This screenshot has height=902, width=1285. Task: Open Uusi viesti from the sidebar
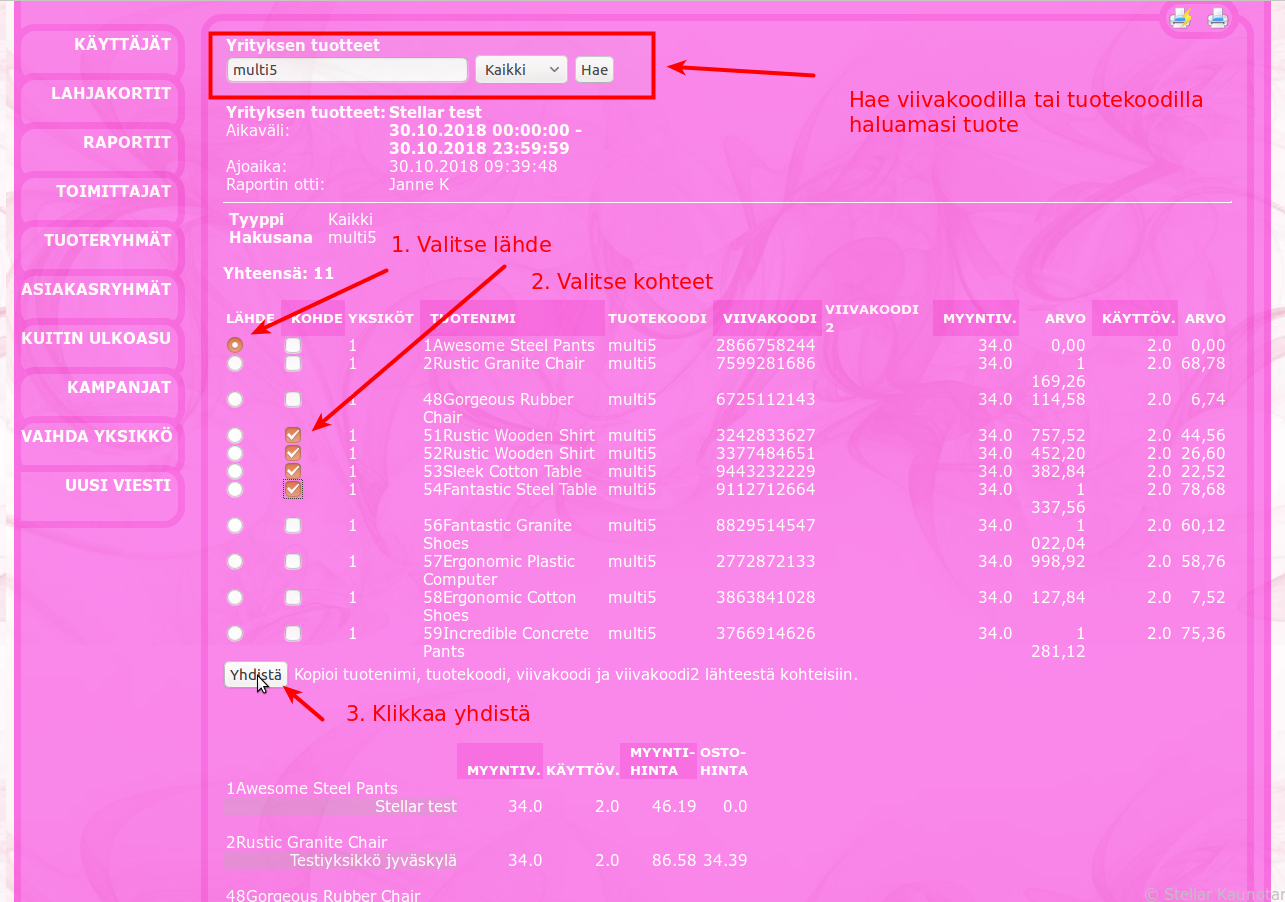coord(118,485)
